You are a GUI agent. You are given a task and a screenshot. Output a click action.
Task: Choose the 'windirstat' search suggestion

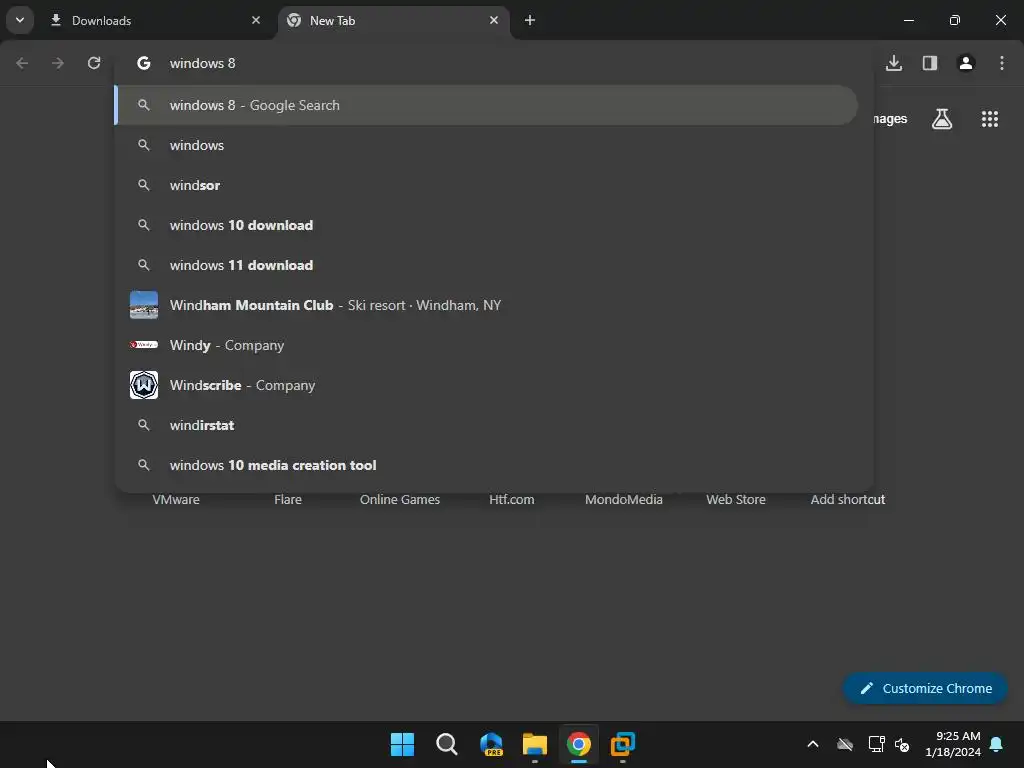click(x=486, y=425)
